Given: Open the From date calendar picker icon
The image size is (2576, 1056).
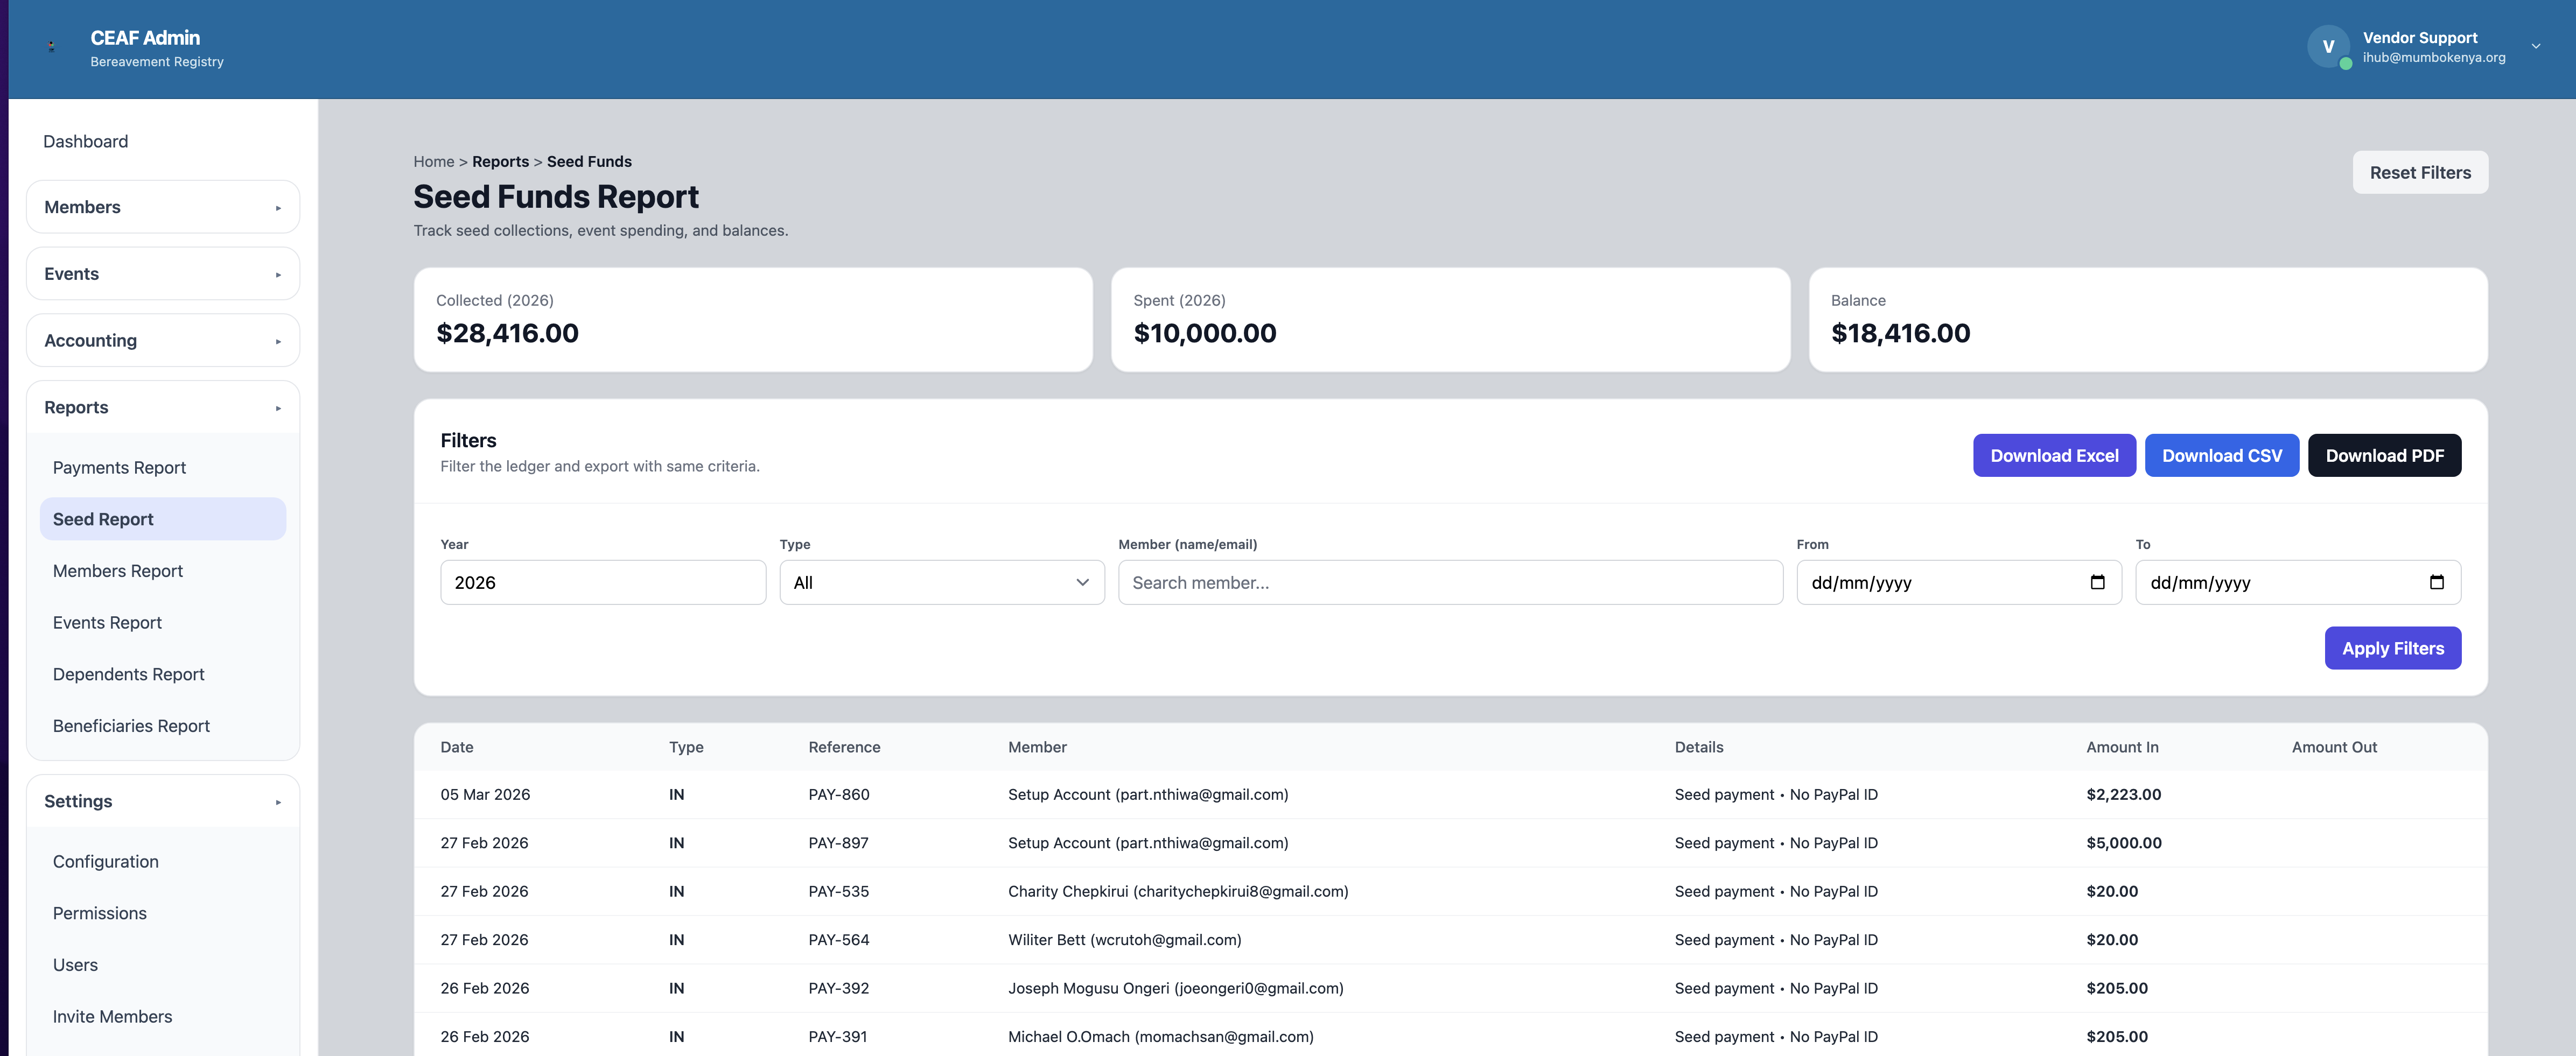Looking at the screenshot, I should [x=2097, y=582].
